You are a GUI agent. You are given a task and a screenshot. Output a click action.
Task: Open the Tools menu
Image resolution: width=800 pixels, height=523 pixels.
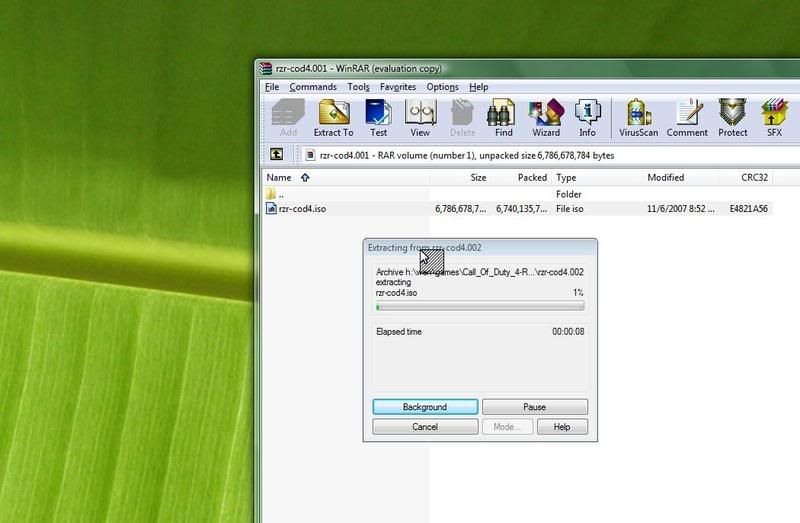[x=358, y=87]
